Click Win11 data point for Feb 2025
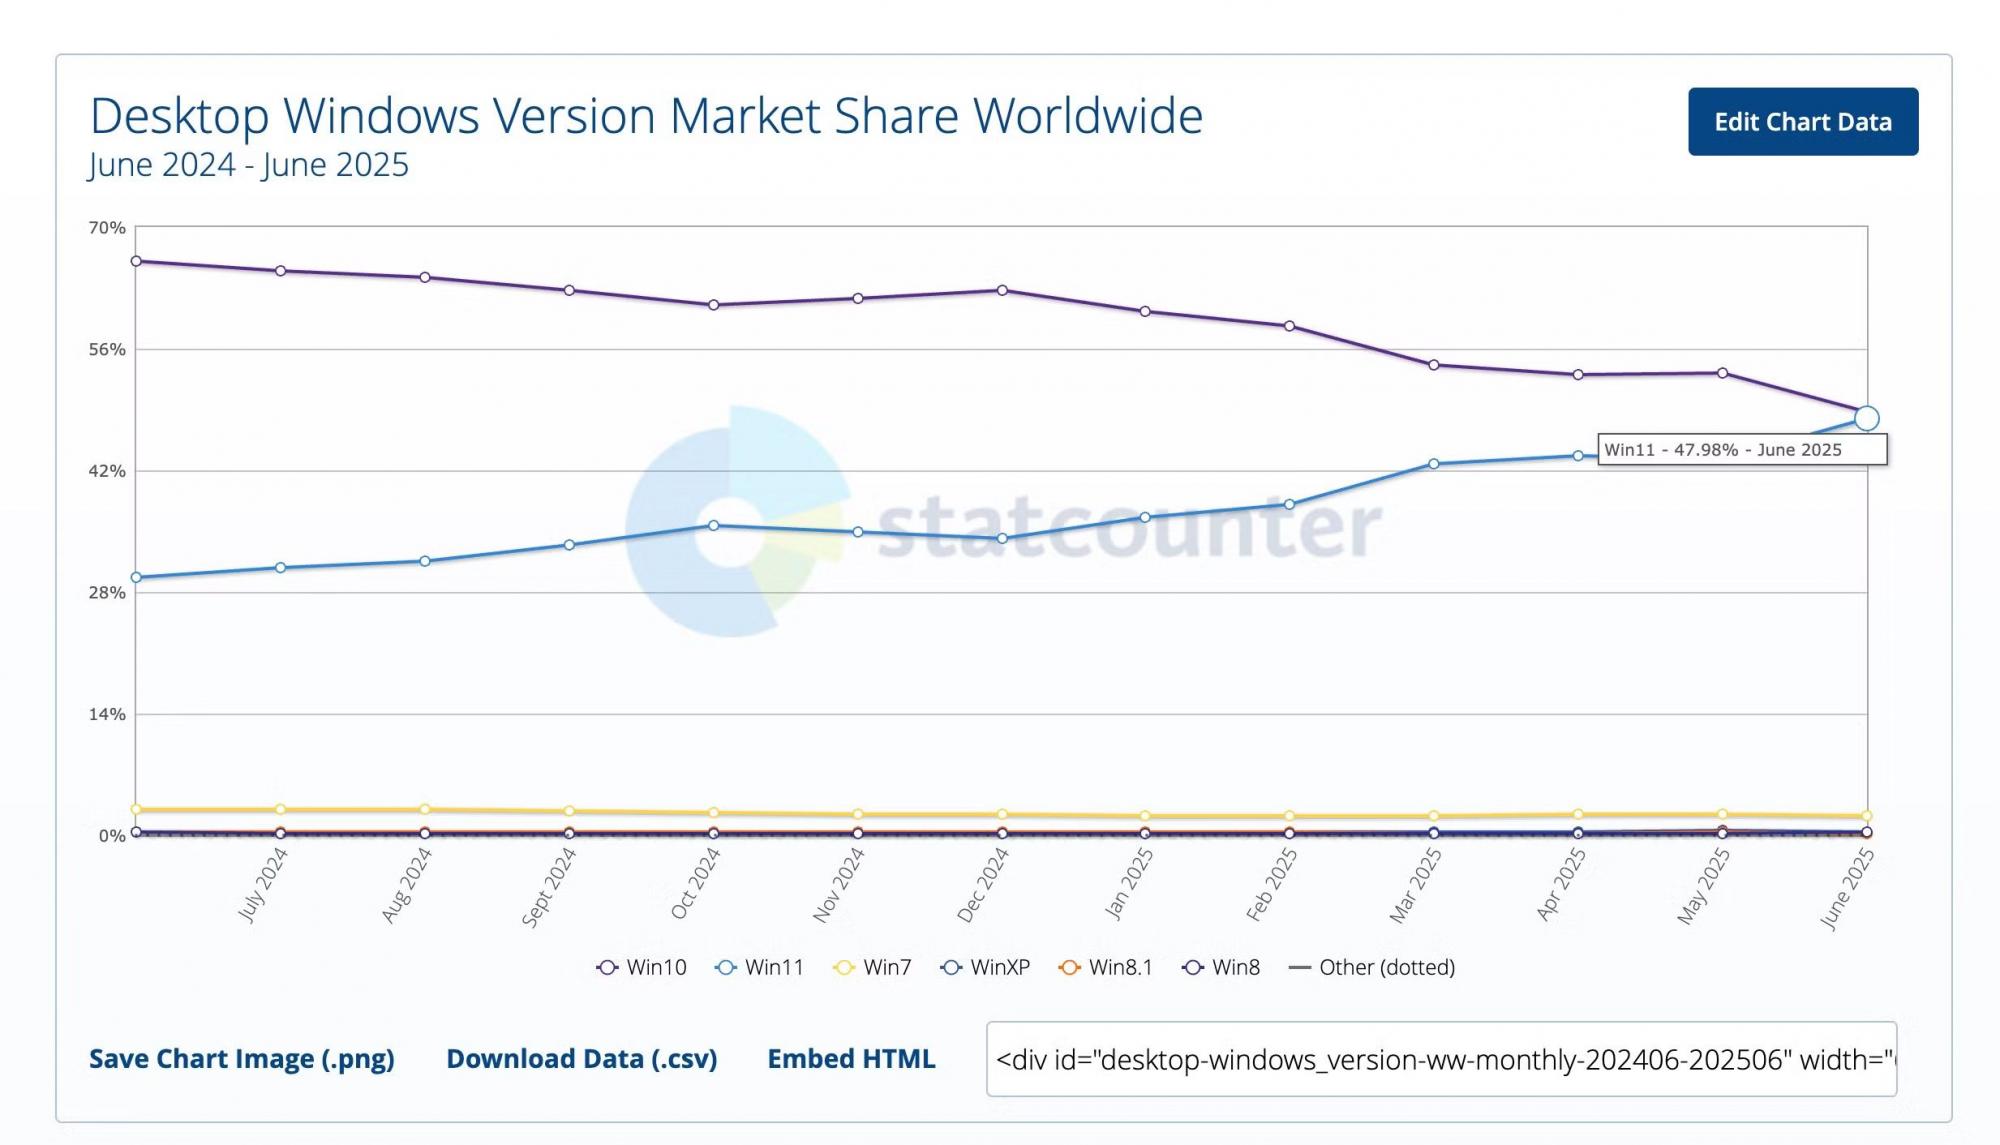The height and width of the screenshot is (1145, 2000). pyautogui.click(x=1289, y=504)
